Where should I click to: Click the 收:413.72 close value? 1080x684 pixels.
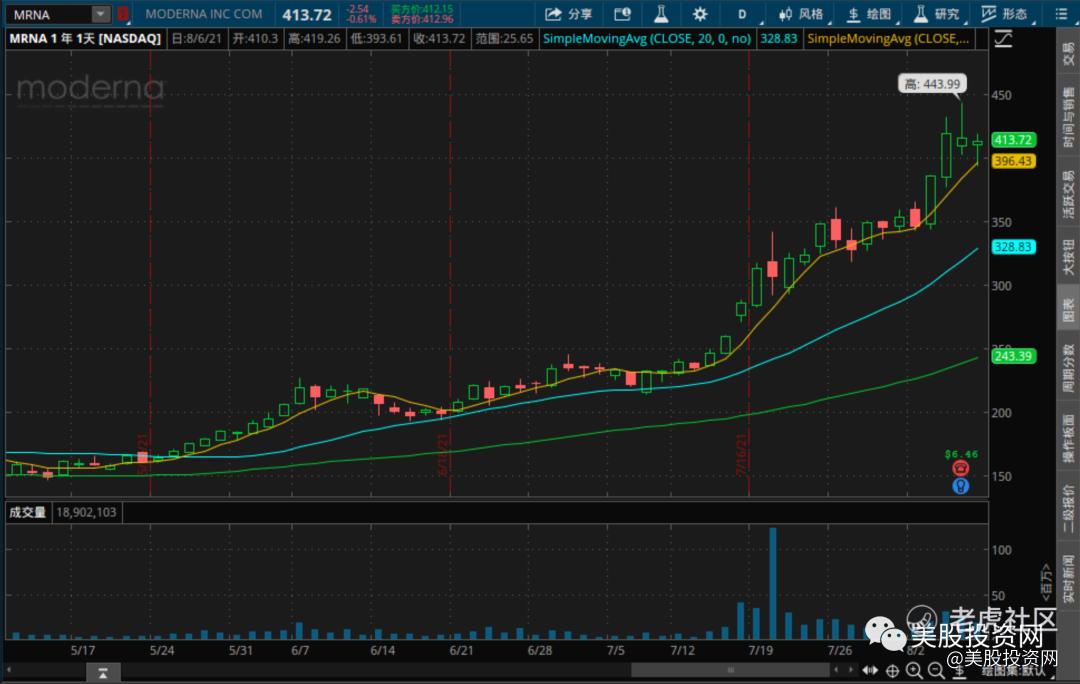coord(439,39)
